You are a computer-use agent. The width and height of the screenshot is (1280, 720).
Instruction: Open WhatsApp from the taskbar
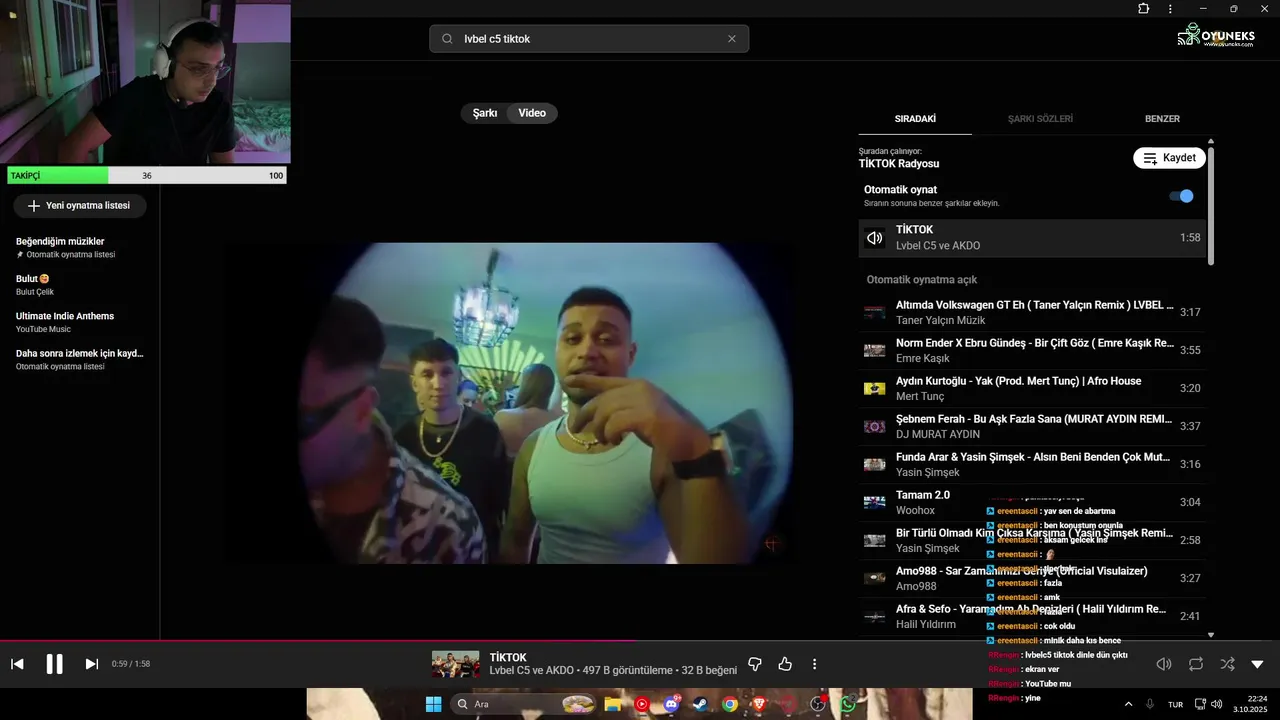tap(848, 704)
